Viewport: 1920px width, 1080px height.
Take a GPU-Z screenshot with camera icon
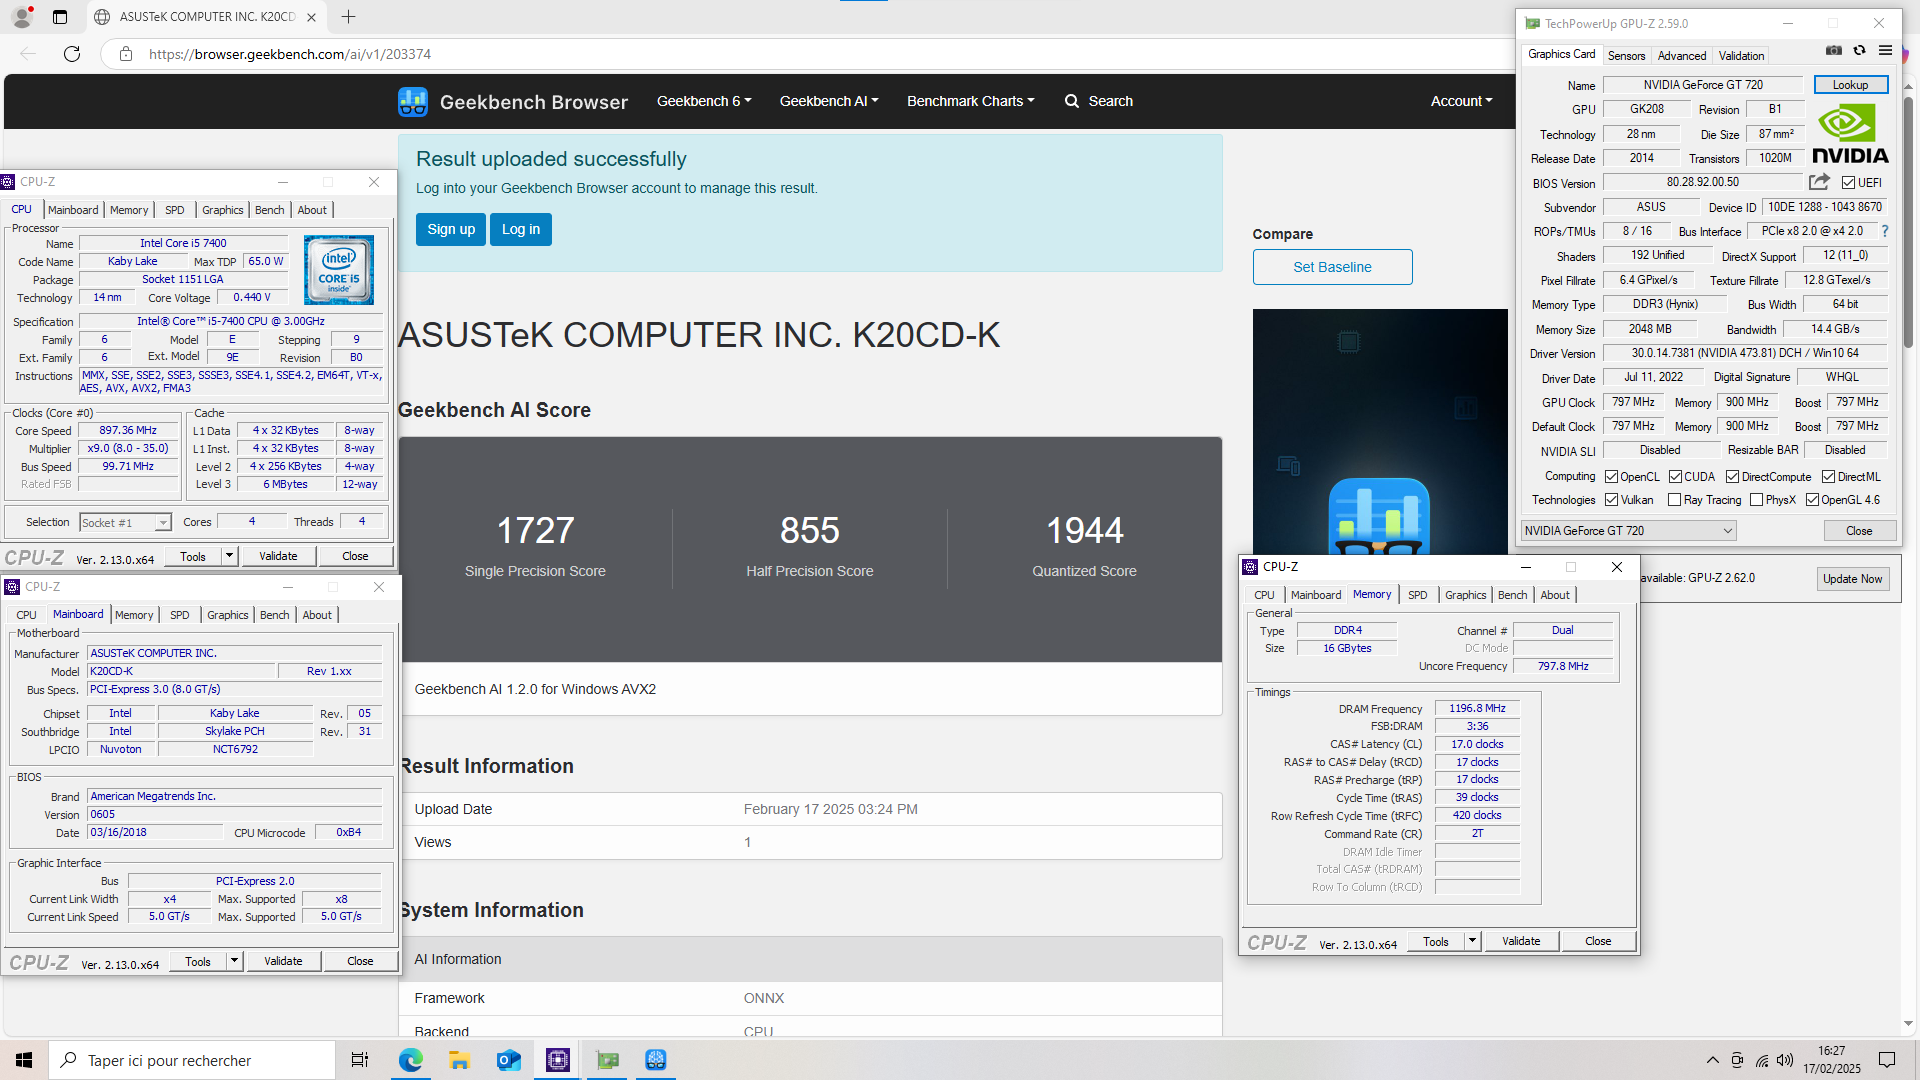1833,51
